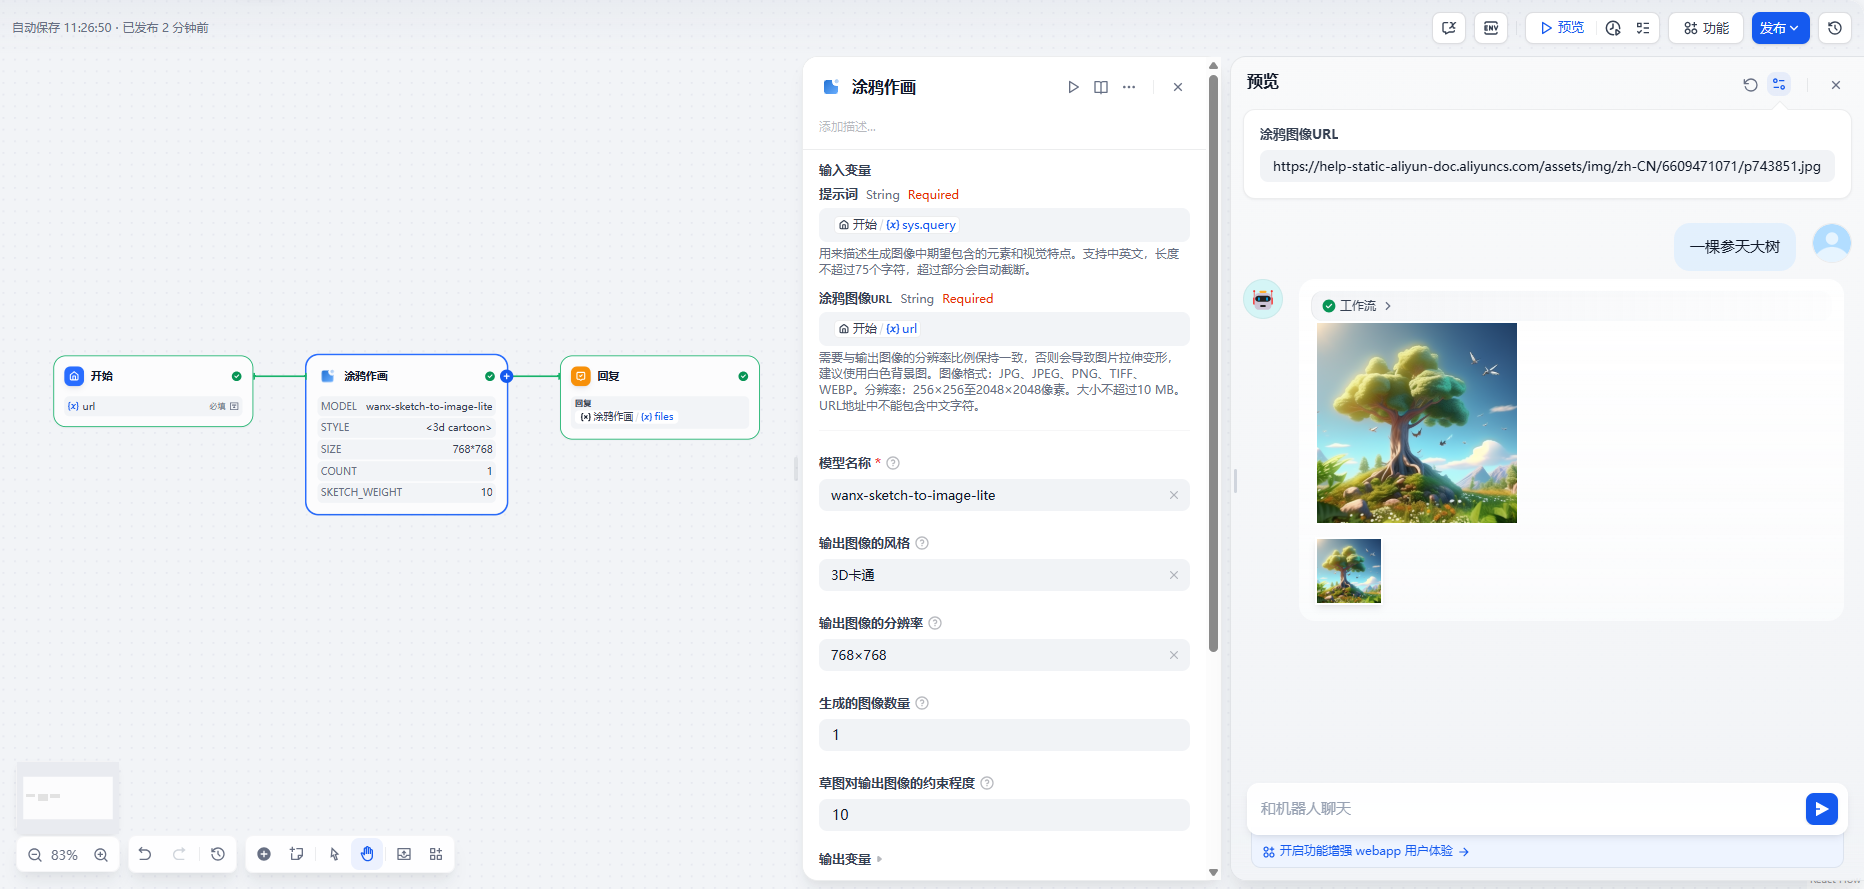Viewport: 1864px width, 889px height.
Task: Click the 预览 preview button
Action: (x=1561, y=28)
